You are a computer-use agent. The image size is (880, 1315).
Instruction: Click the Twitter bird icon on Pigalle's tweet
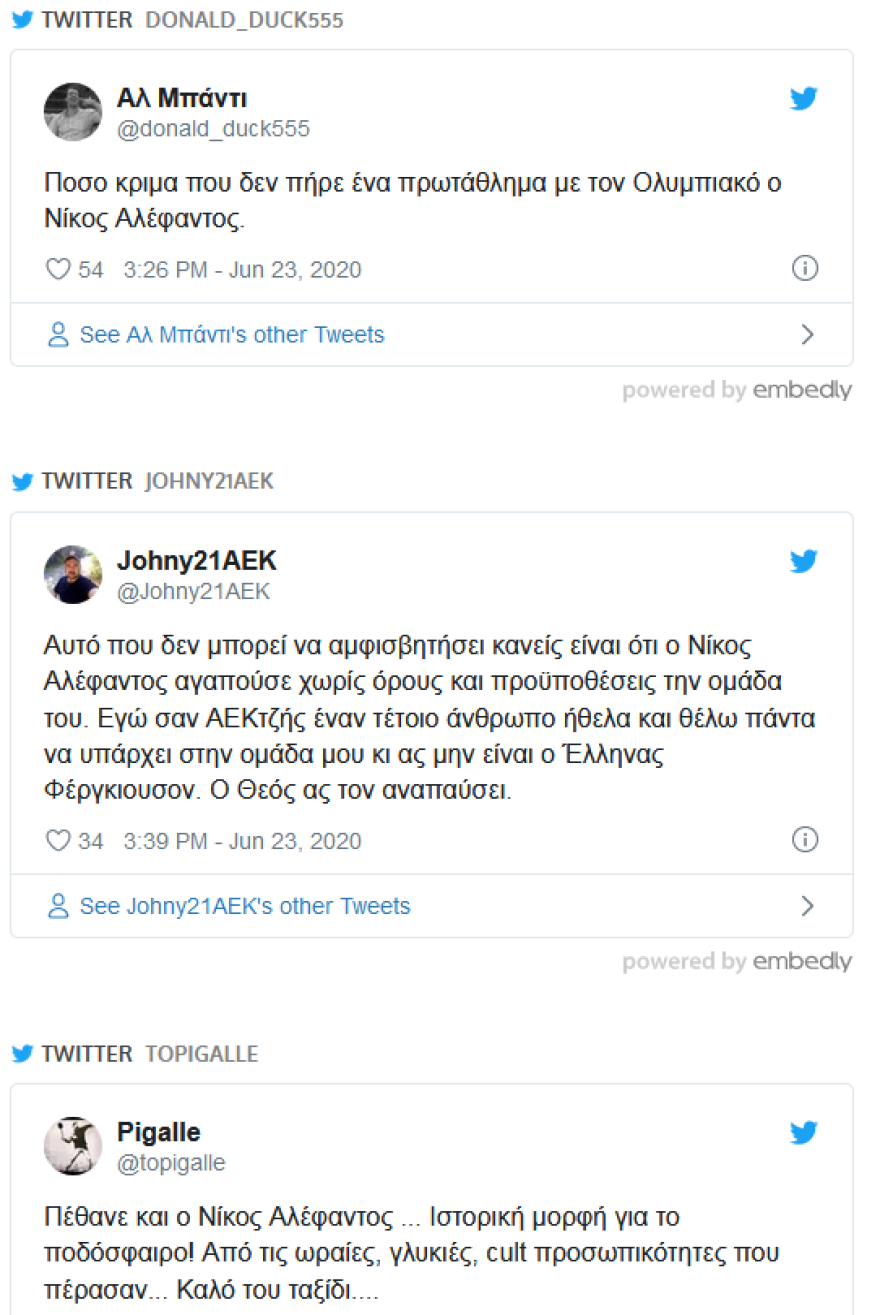point(804,1133)
